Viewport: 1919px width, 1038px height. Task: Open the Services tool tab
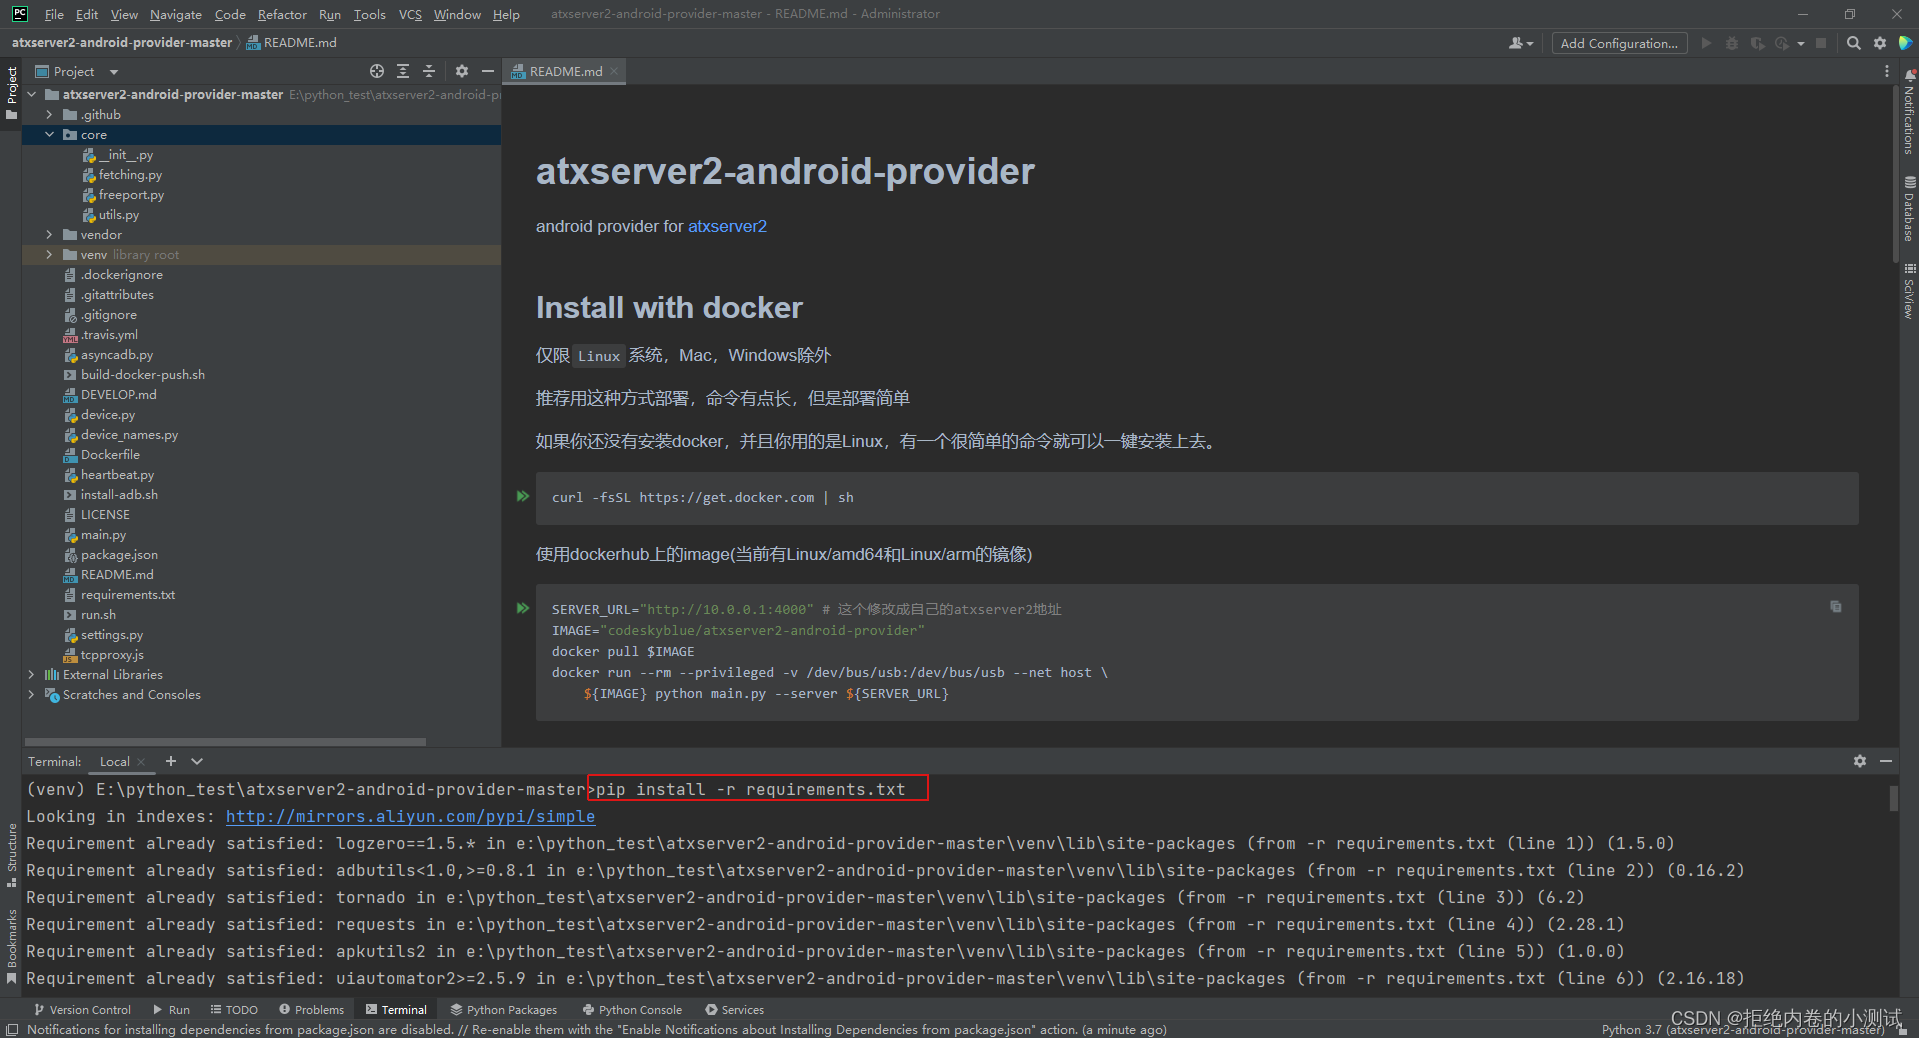(x=734, y=1009)
